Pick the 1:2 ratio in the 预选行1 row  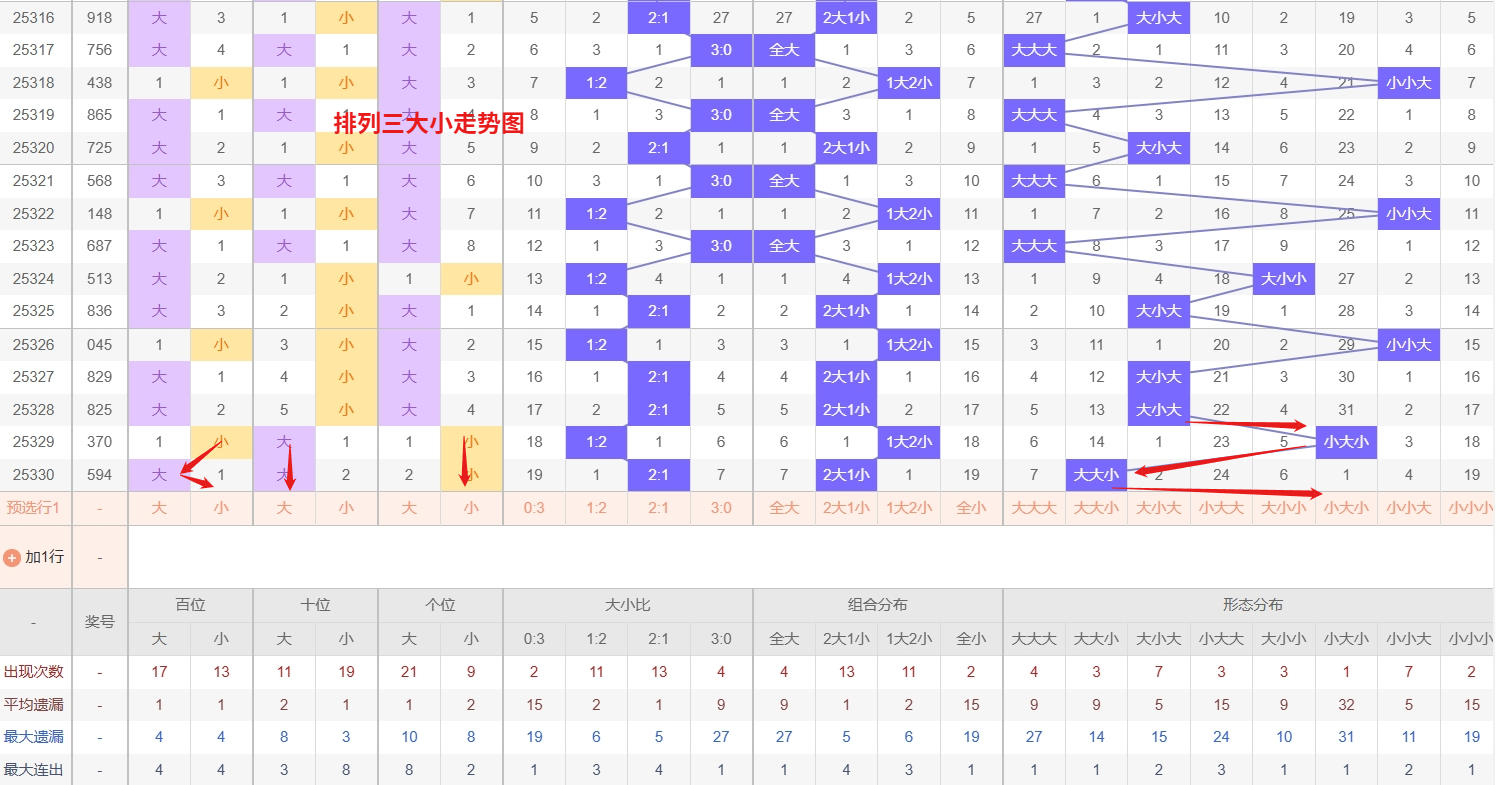pyautogui.click(x=596, y=508)
